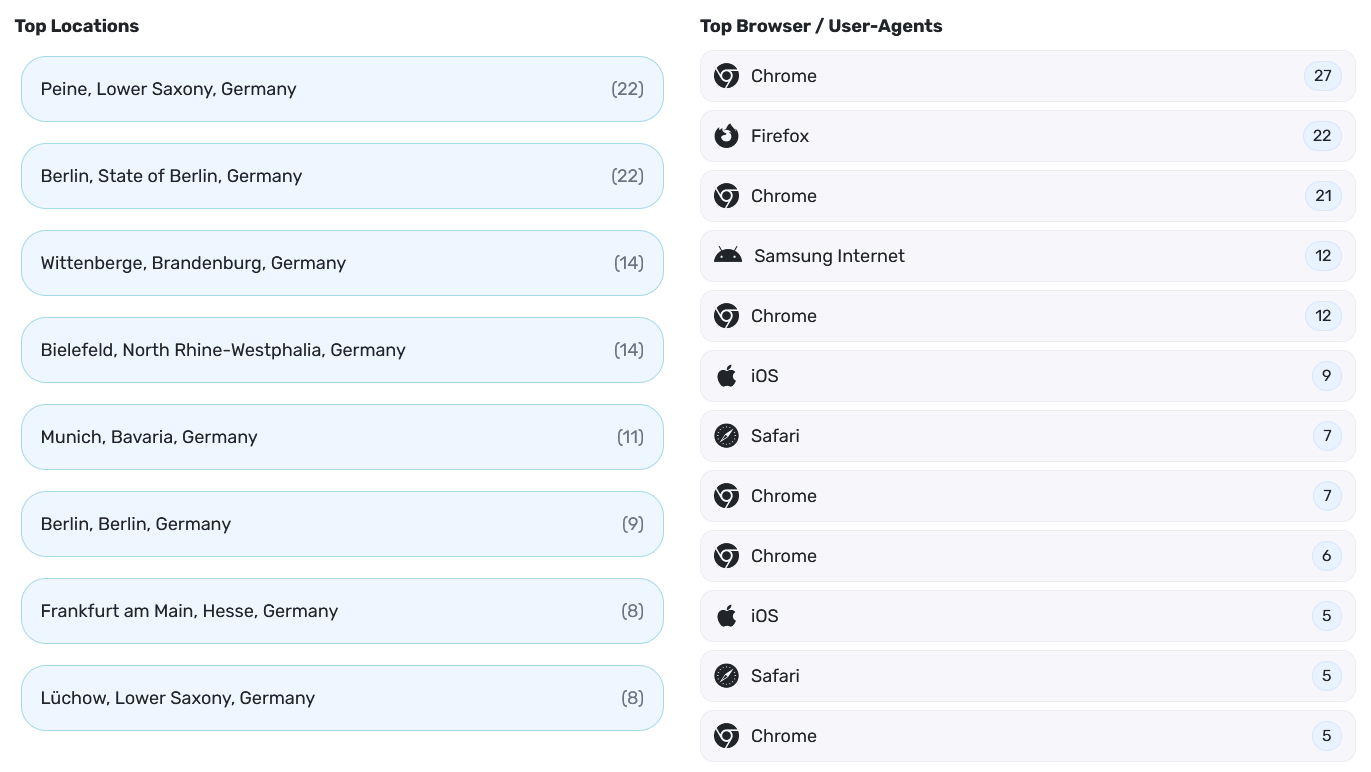Click the iOS Apple icon with count 9
Viewport: 1371px width, 772px height.
point(726,376)
